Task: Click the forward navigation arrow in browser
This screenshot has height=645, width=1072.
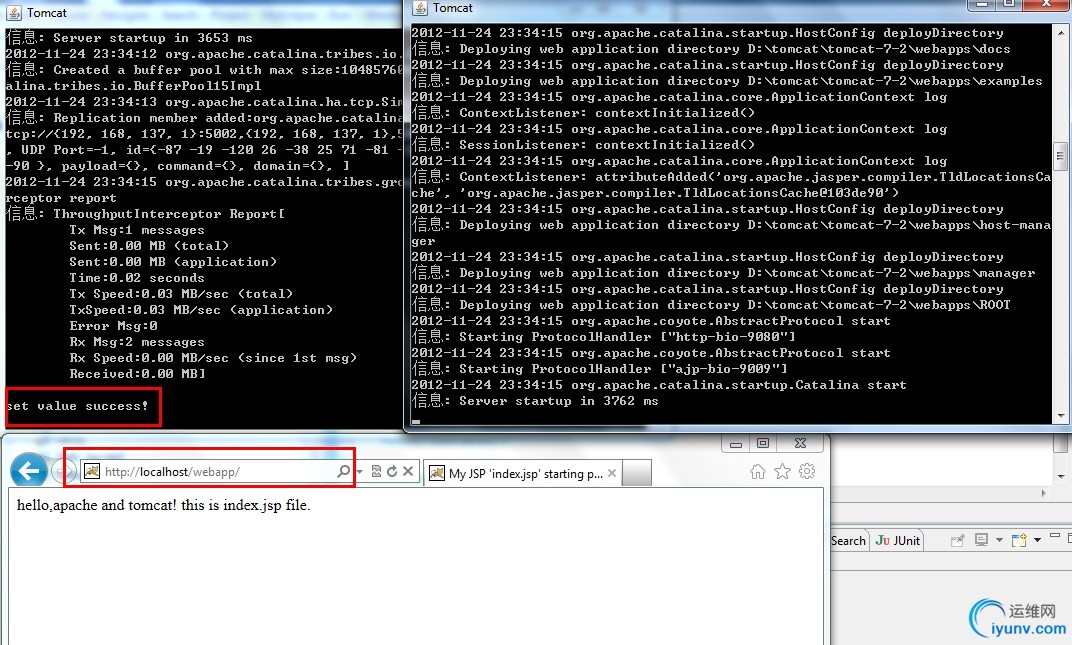Action: tap(65, 471)
